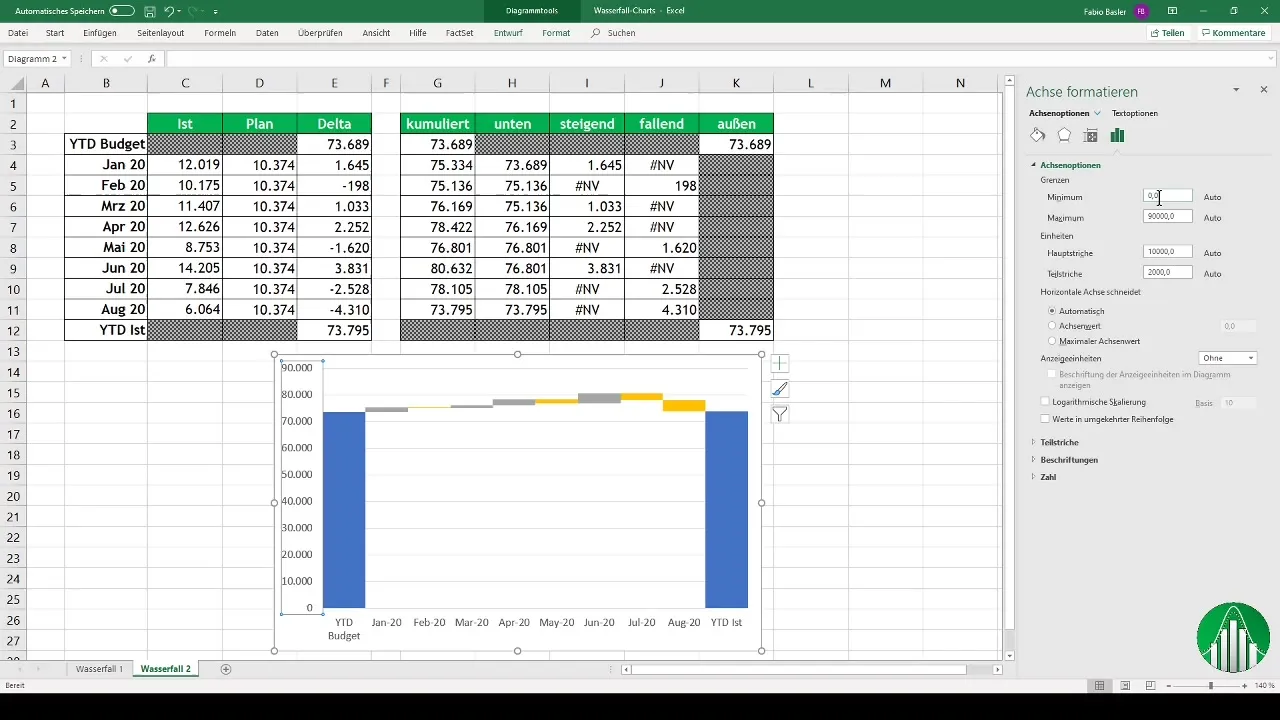This screenshot has width=1280, height=720.
Task: Select the Automatisch radio button
Action: tap(1051, 311)
